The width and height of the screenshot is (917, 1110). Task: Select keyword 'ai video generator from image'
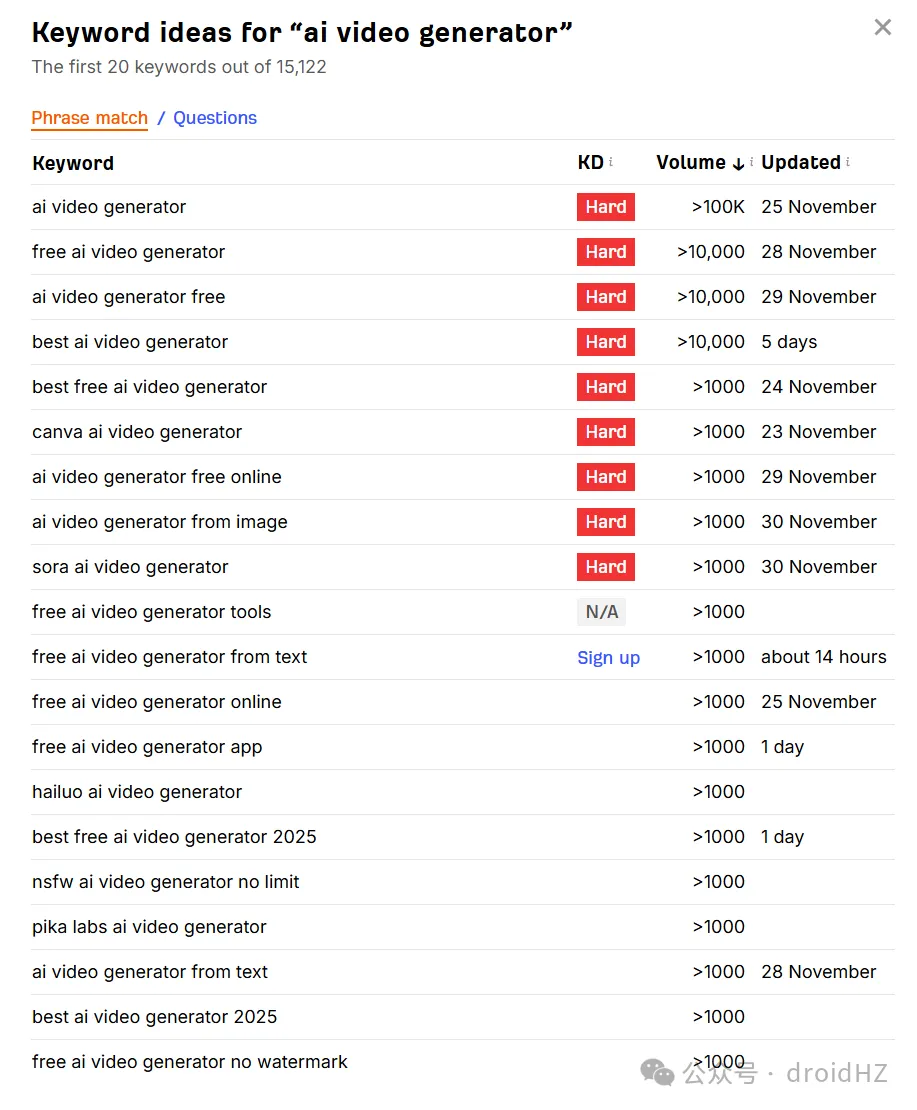pos(160,522)
